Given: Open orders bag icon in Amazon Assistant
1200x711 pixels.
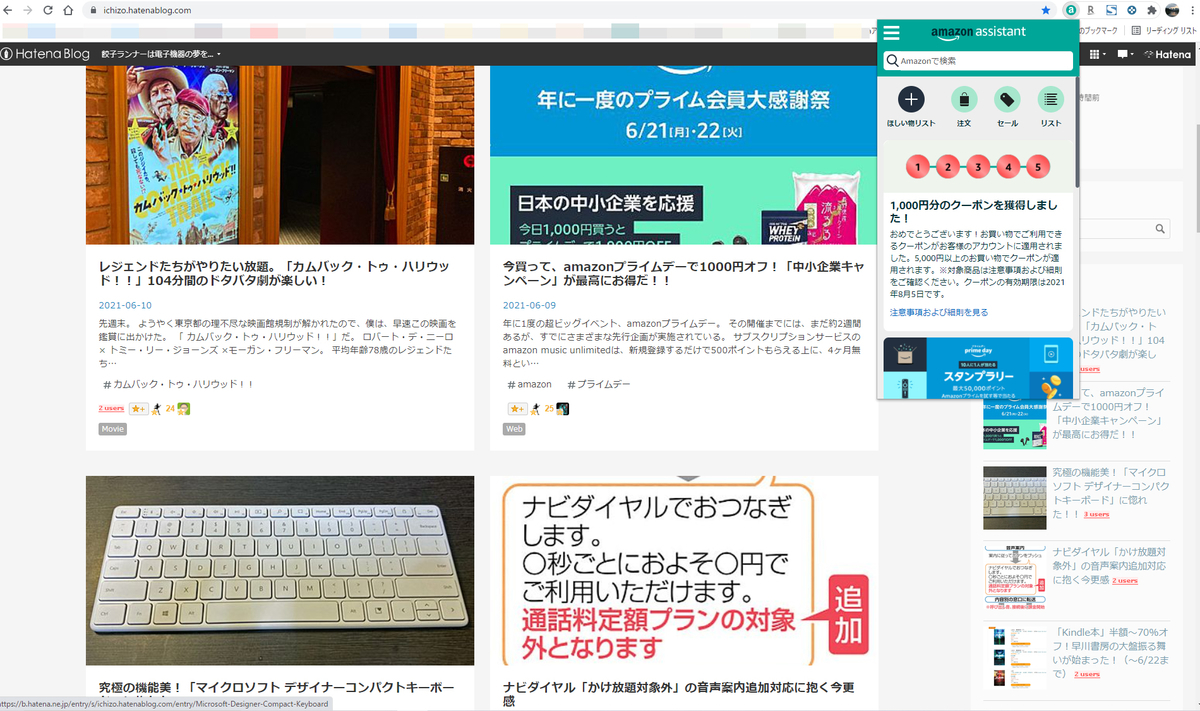Looking at the screenshot, I should tap(963, 99).
